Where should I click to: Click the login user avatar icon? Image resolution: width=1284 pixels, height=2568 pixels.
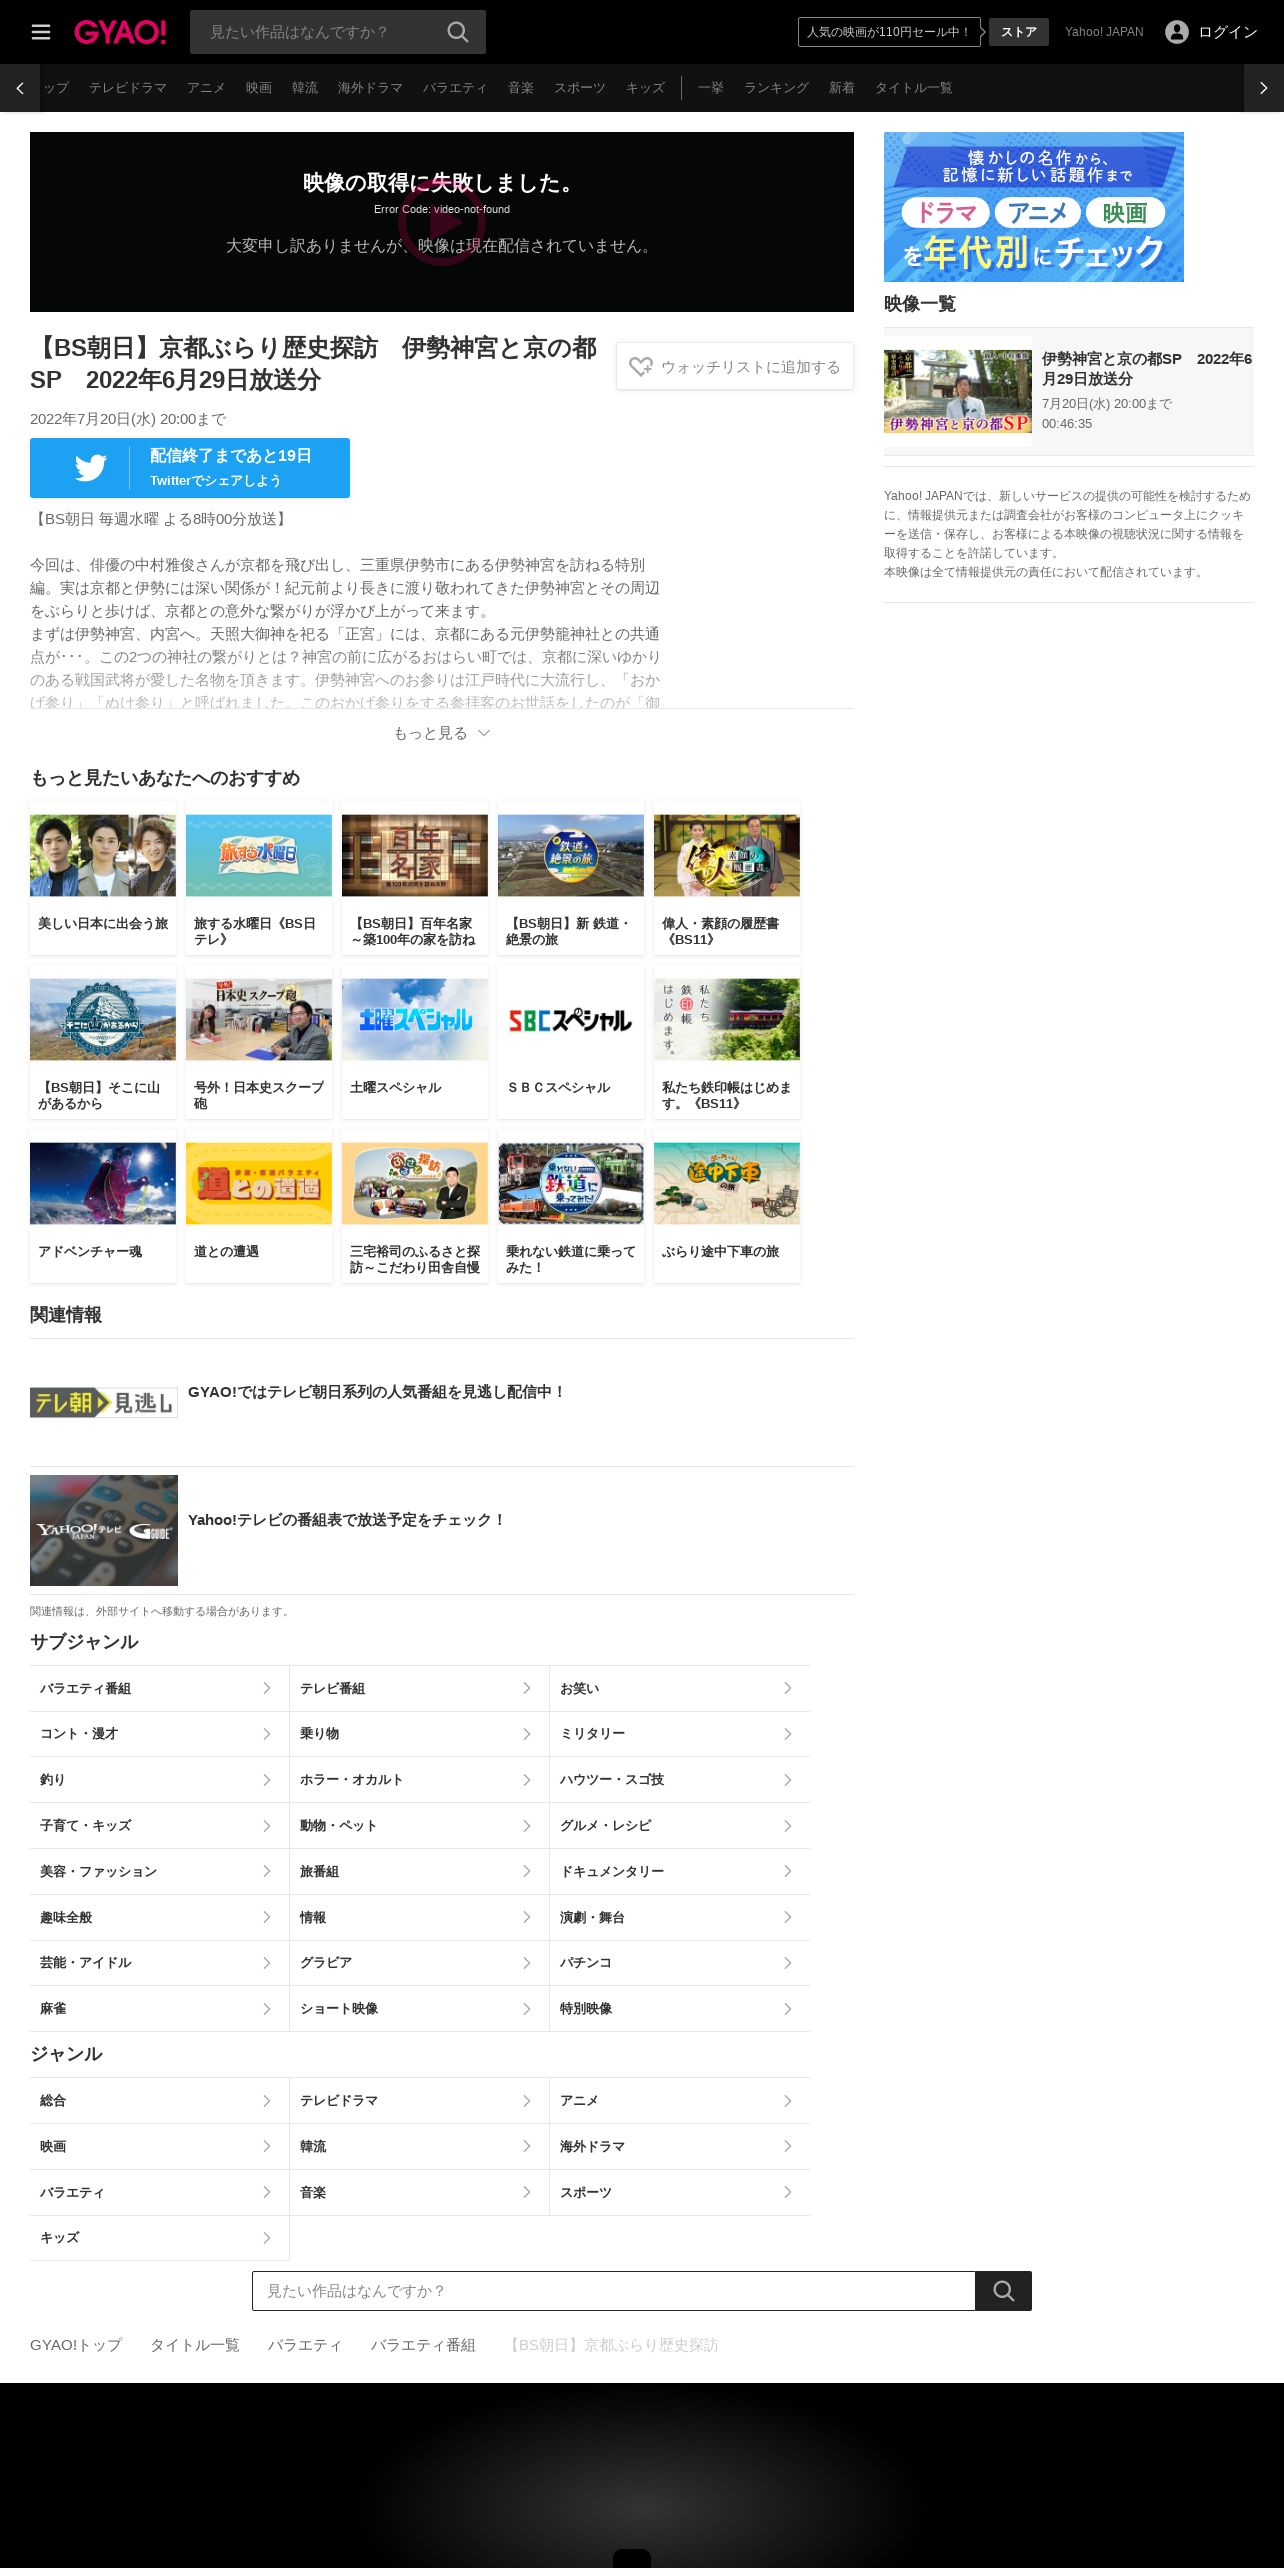tap(1177, 32)
